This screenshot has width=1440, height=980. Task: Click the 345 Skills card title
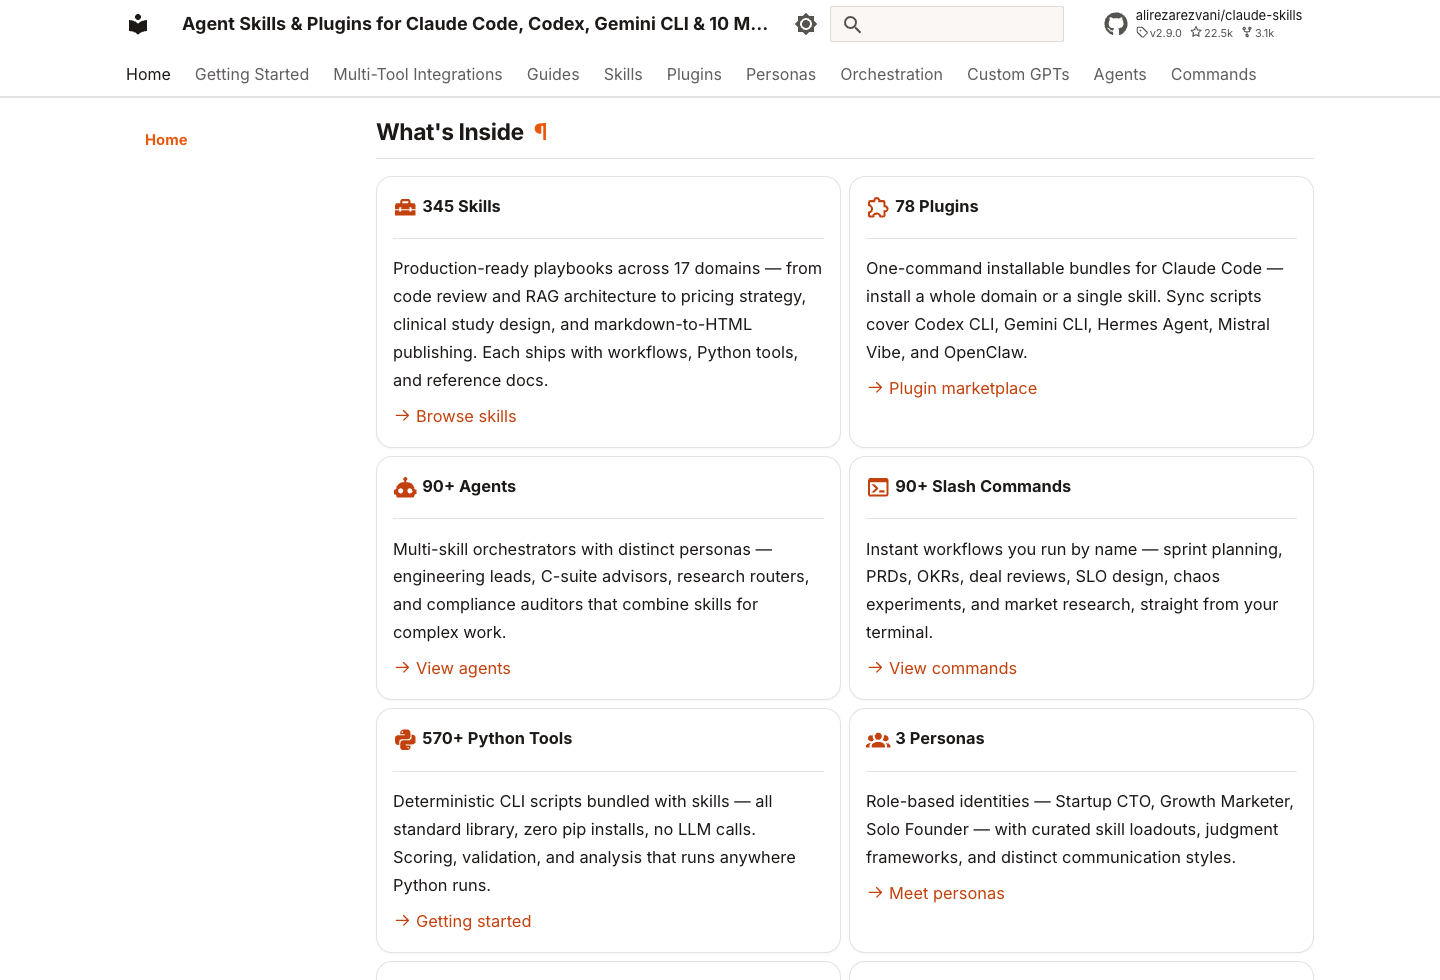[x=461, y=206]
